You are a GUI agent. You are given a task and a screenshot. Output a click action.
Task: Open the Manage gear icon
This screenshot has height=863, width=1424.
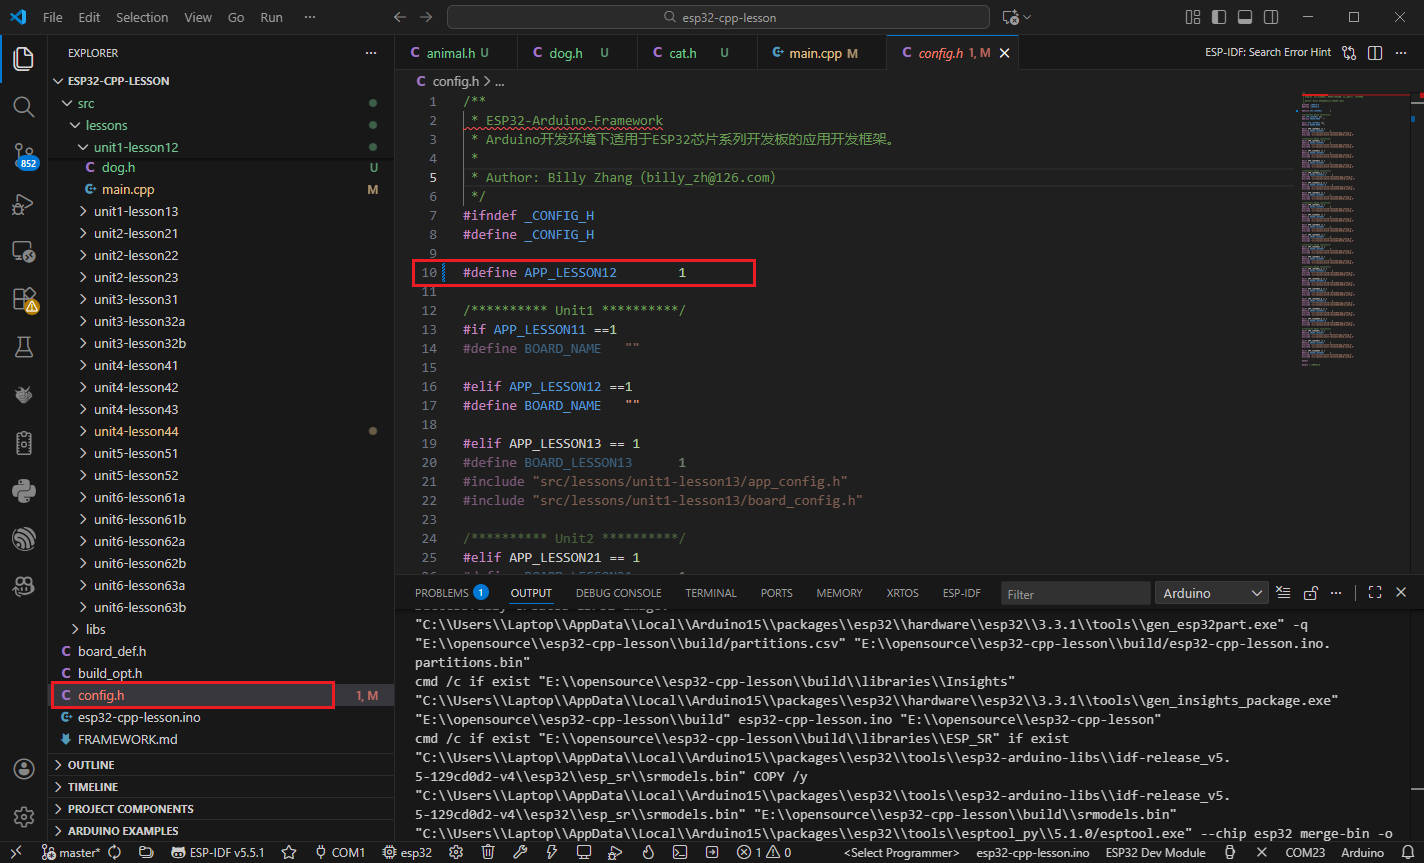point(23,816)
